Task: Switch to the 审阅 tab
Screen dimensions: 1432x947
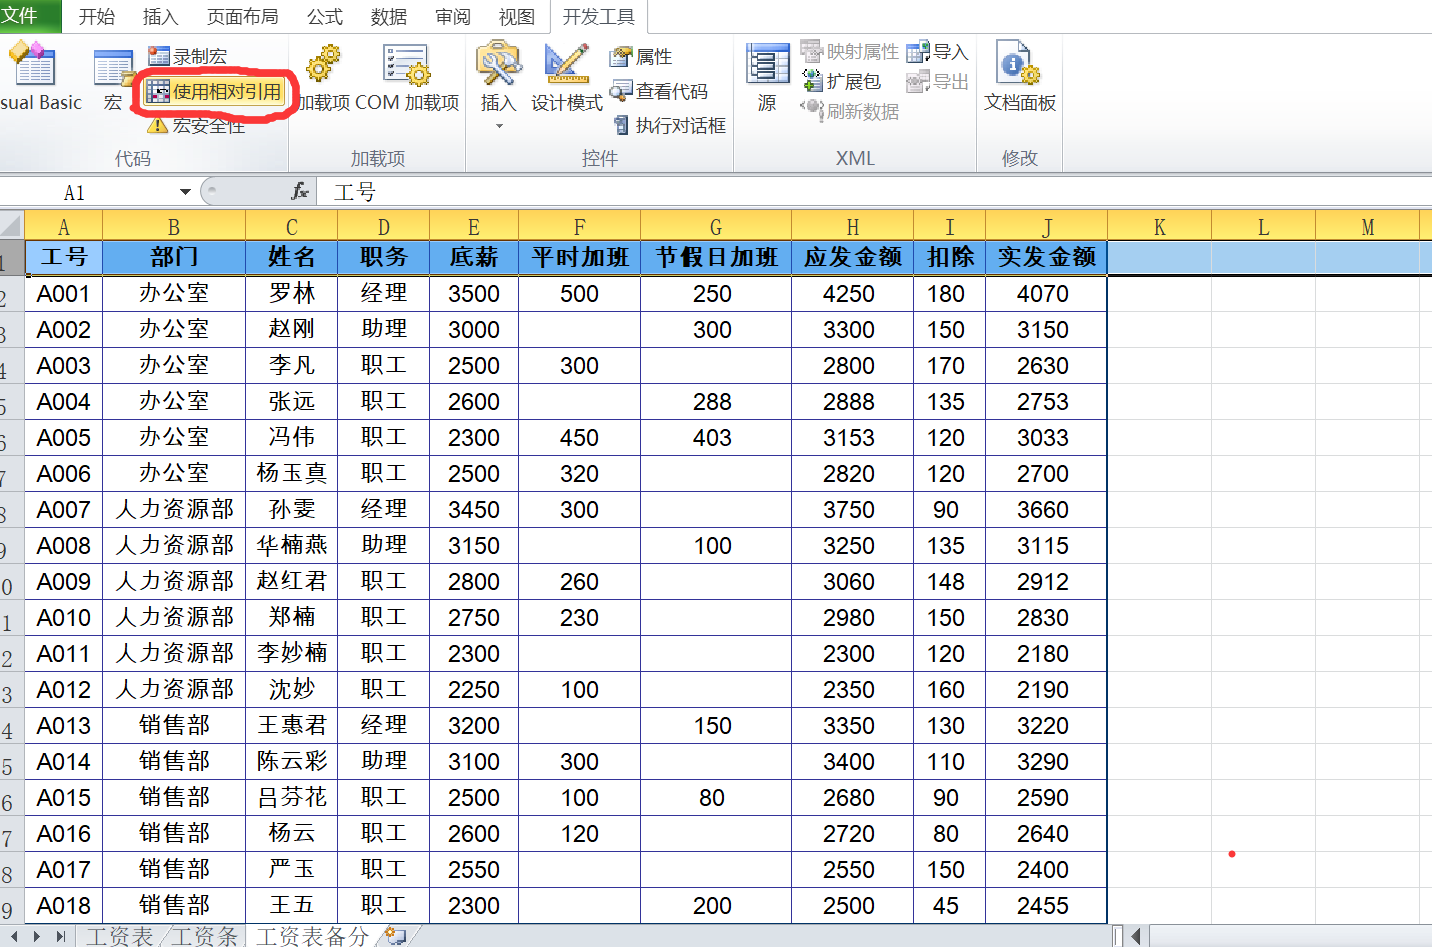Action: click(453, 17)
